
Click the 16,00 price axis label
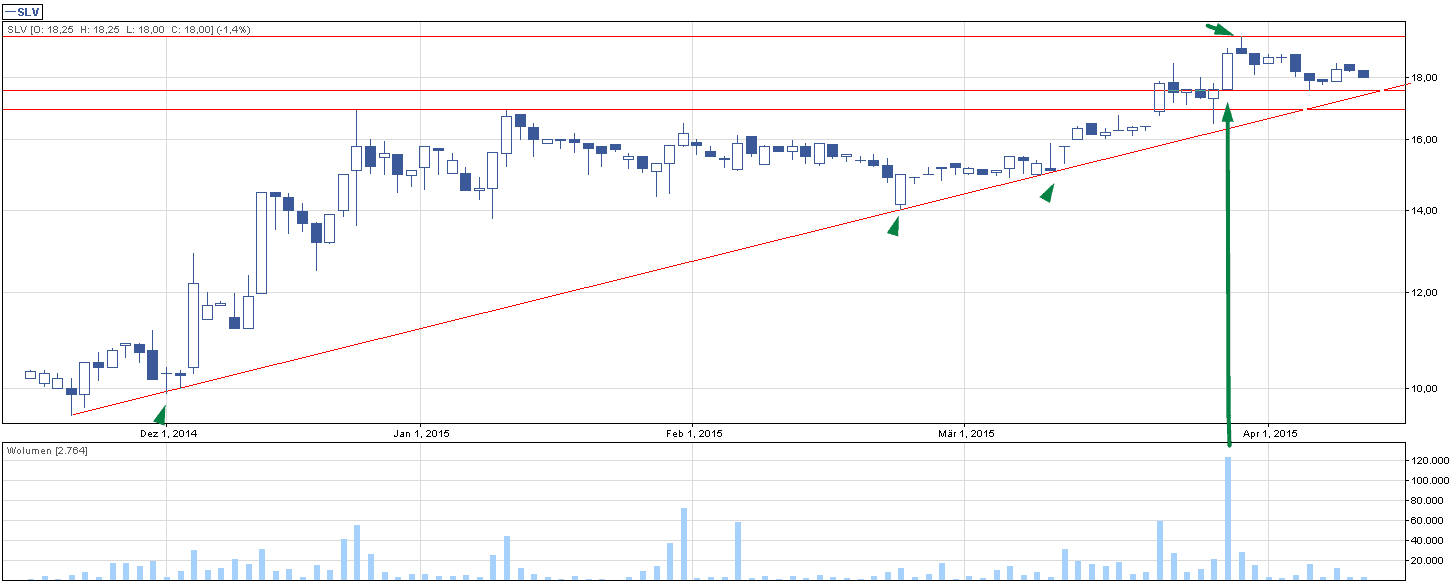click(x=1423, y=140)
